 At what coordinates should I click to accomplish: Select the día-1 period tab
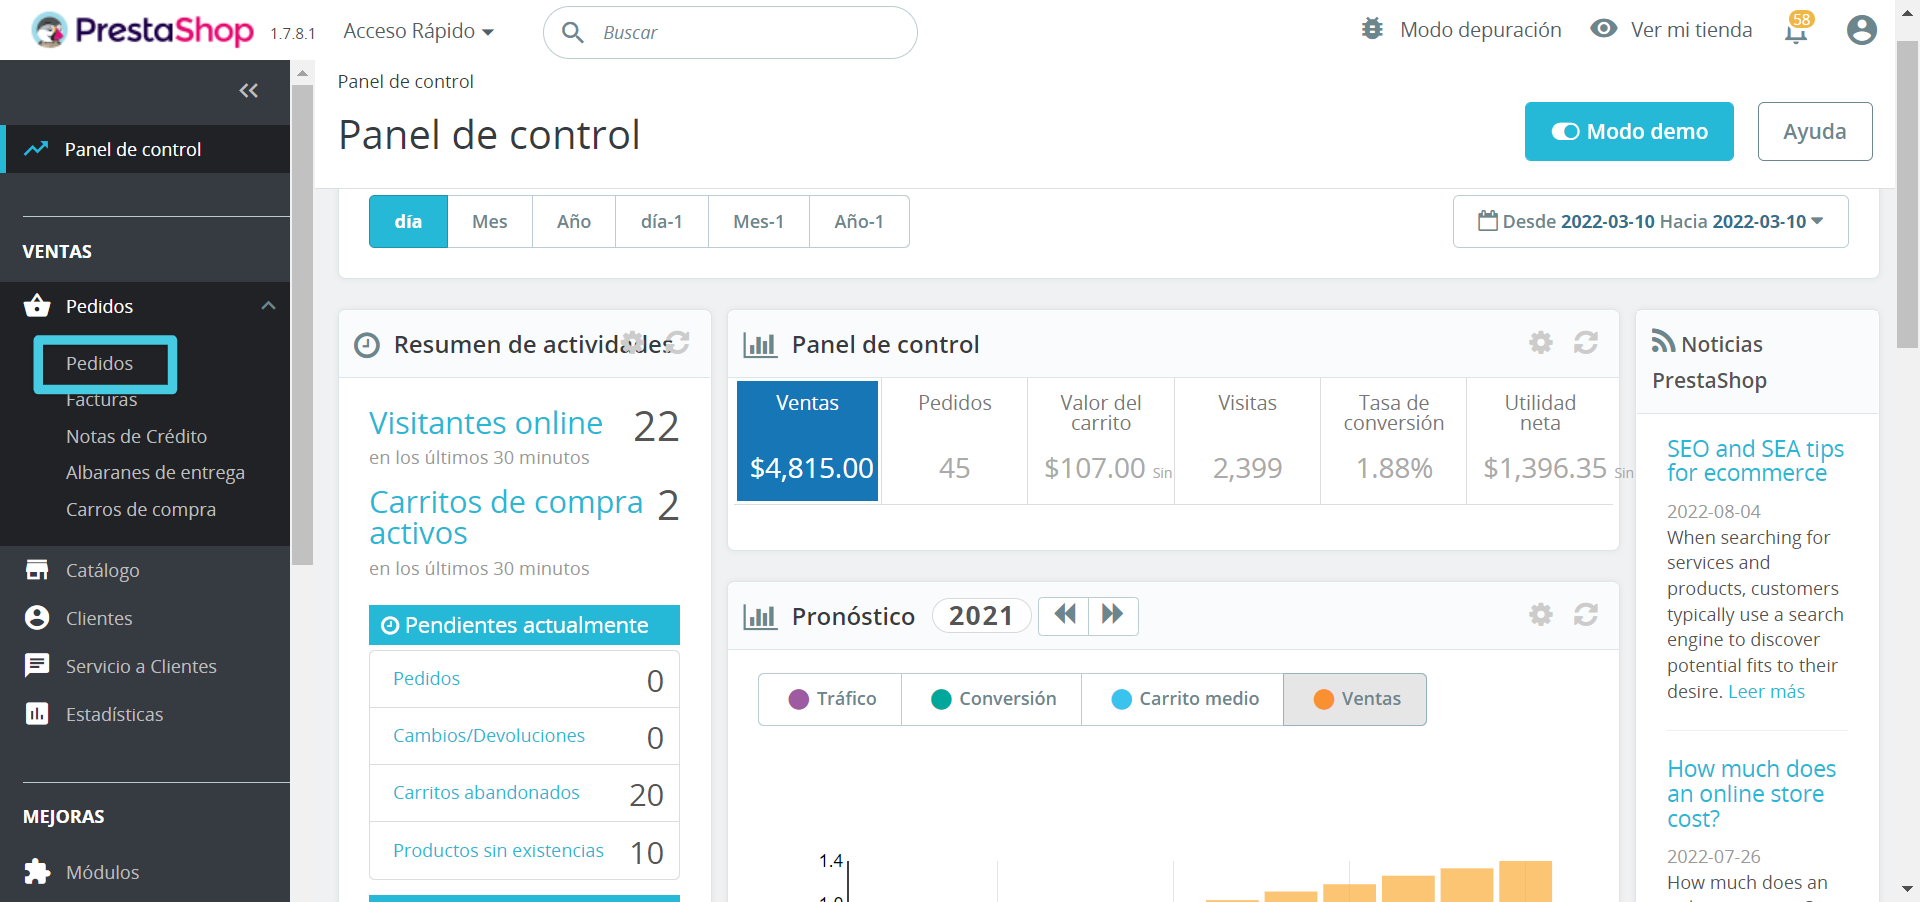click(x=662, y=221)
